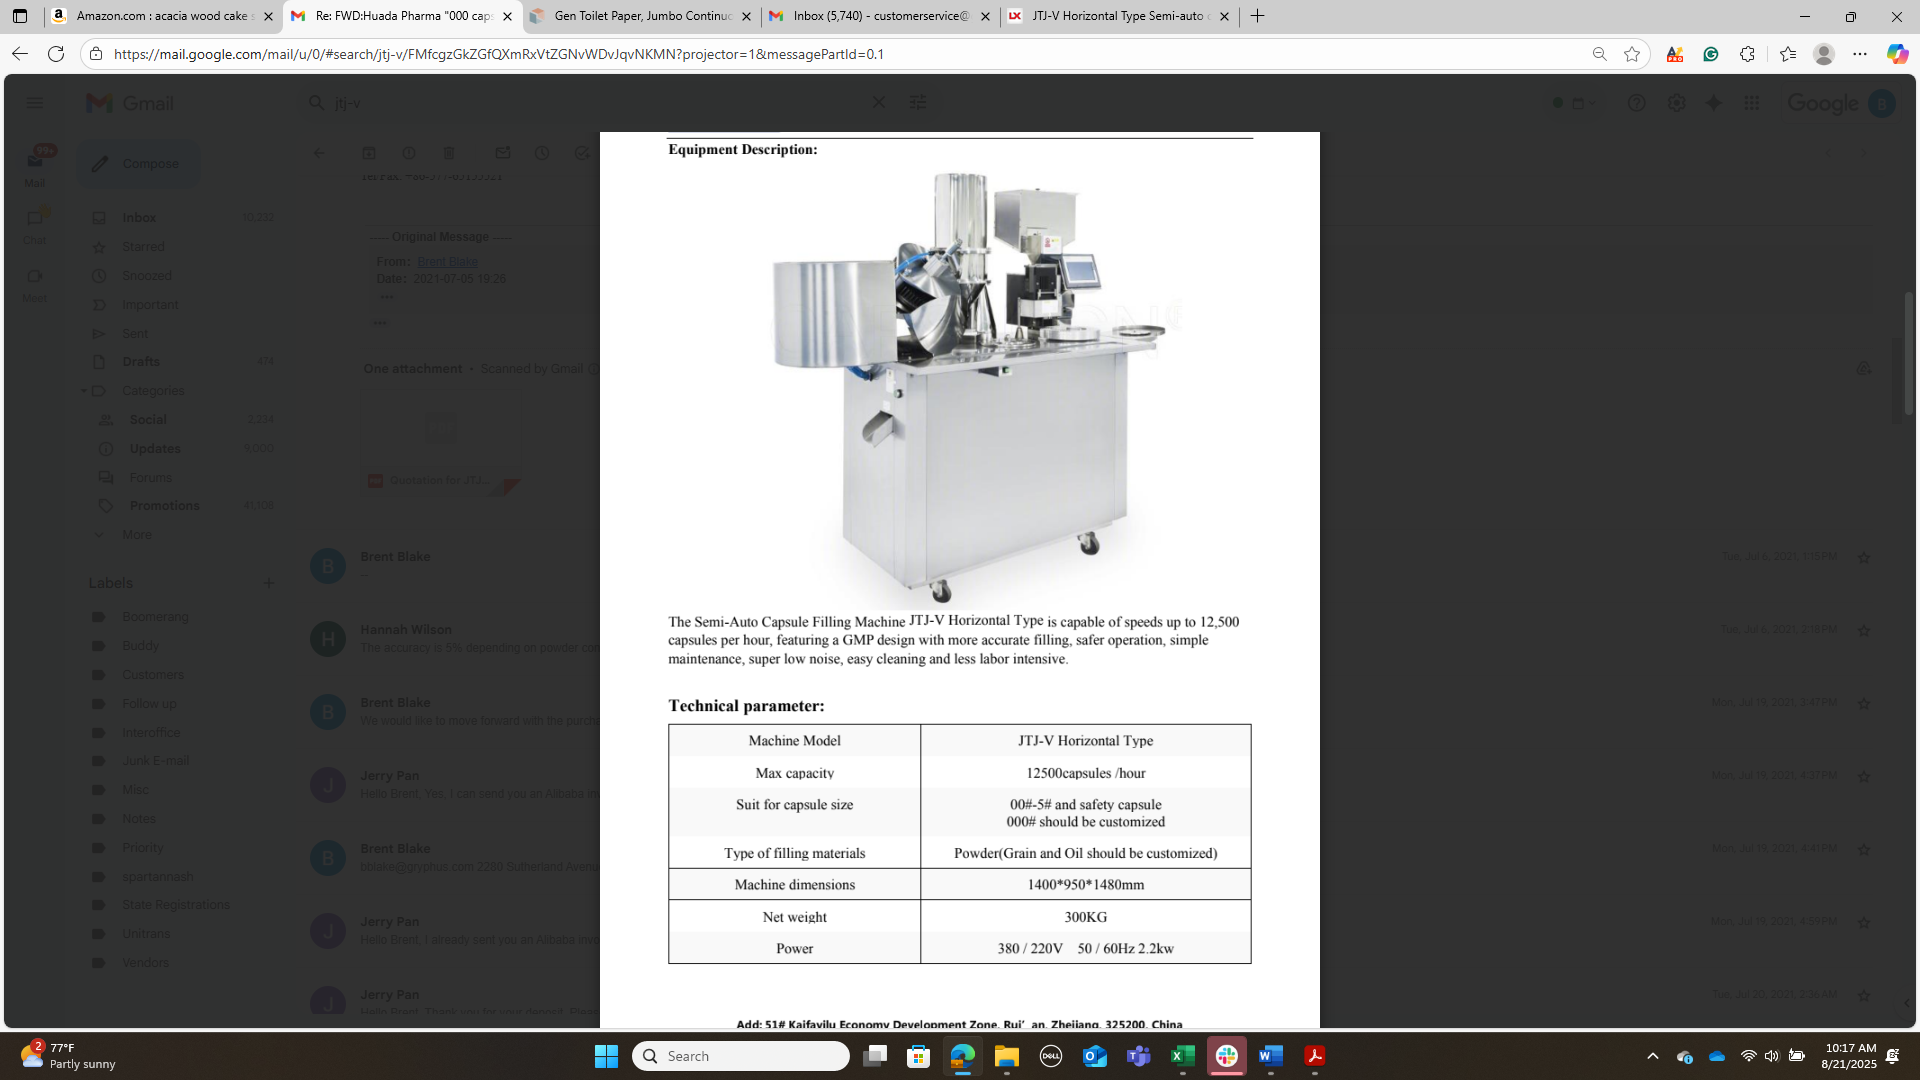Open Windows Start menu
This screenshot has height=1080, width=1920.
click(606, 1056)
